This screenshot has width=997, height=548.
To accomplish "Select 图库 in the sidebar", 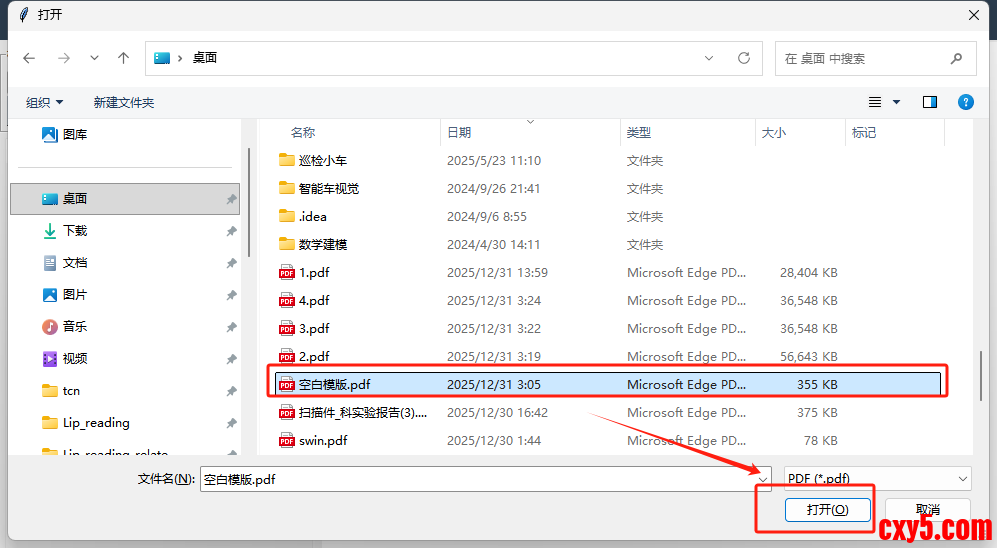I will pos(65,134).
